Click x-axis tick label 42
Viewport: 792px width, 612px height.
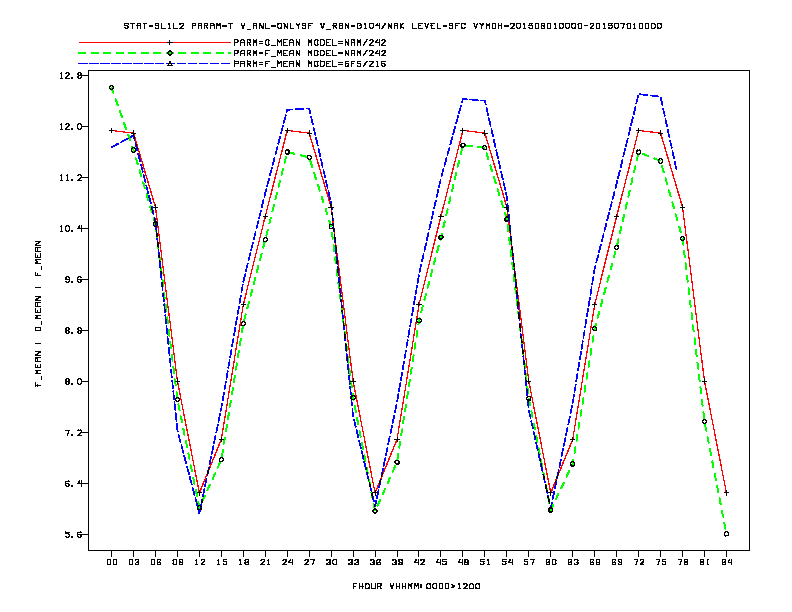pyautogui.click(x=419, y=562)
